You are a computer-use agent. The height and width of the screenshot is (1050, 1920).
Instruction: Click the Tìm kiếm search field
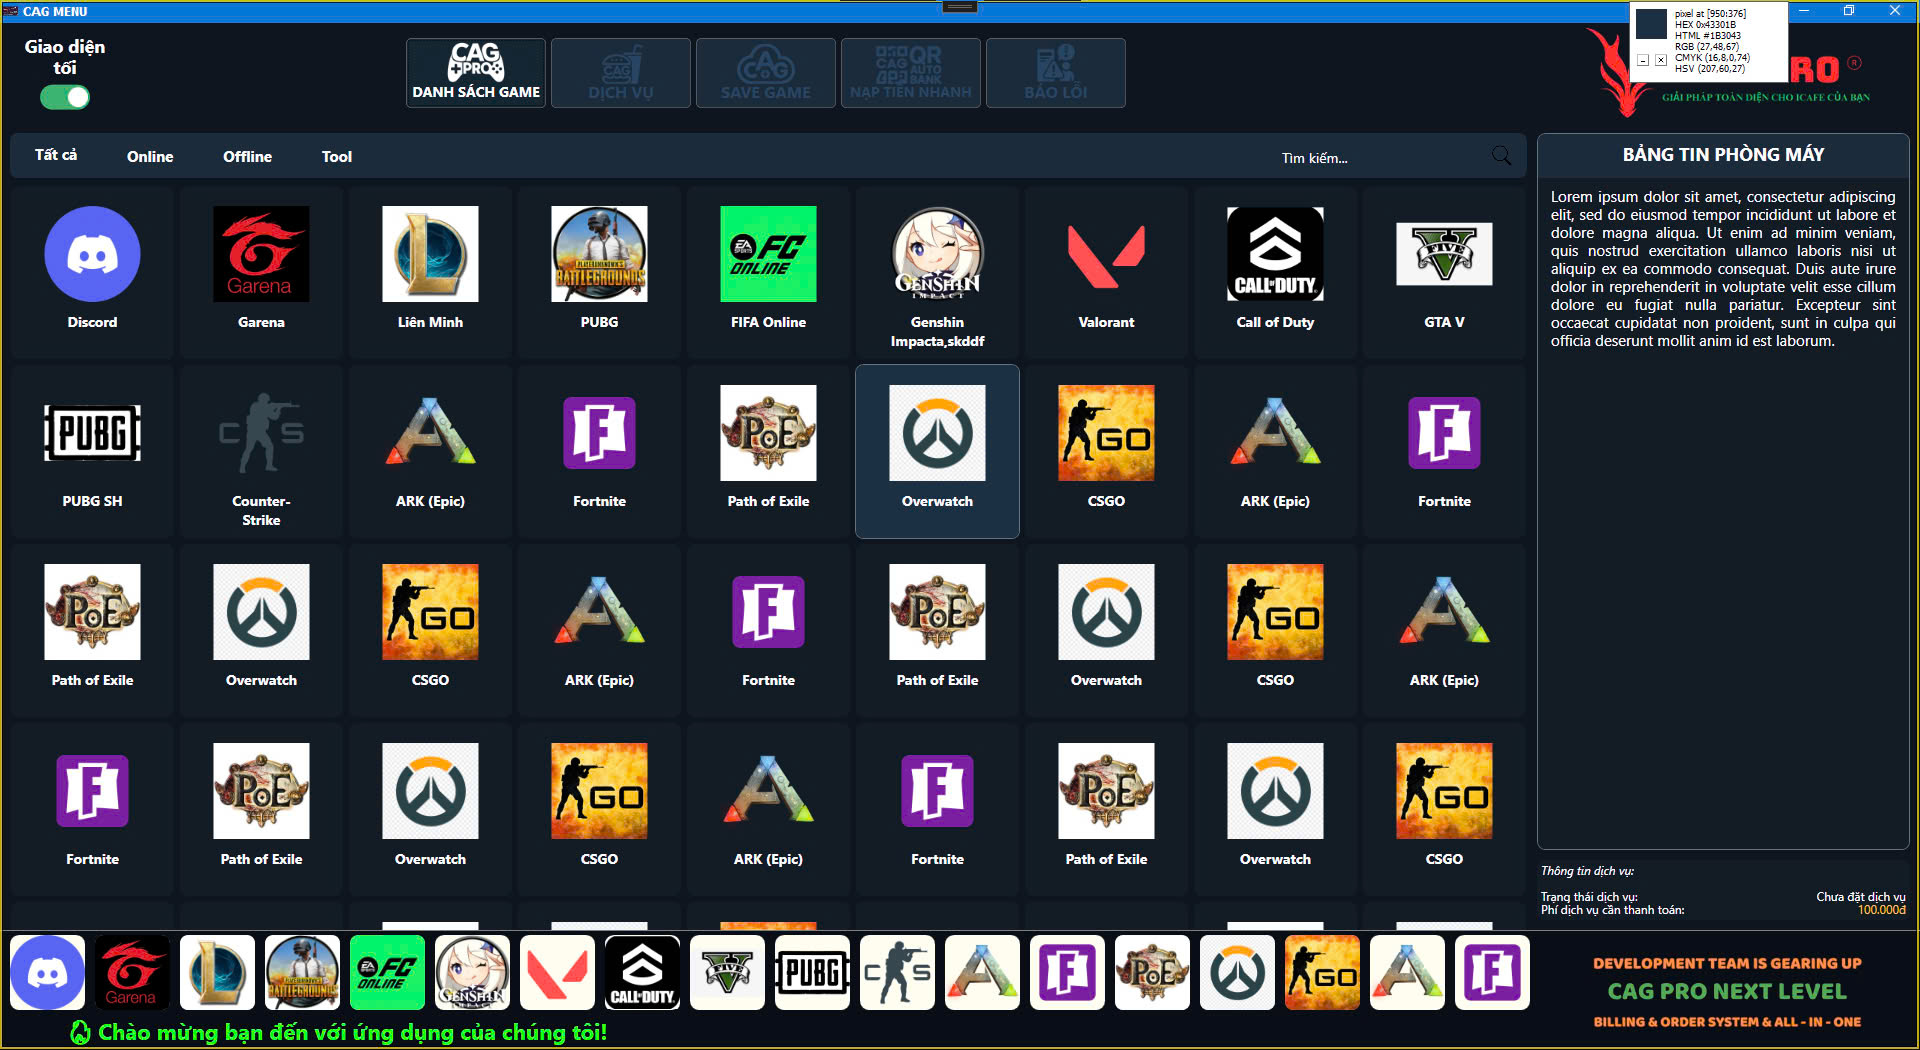click(1380, 158)
